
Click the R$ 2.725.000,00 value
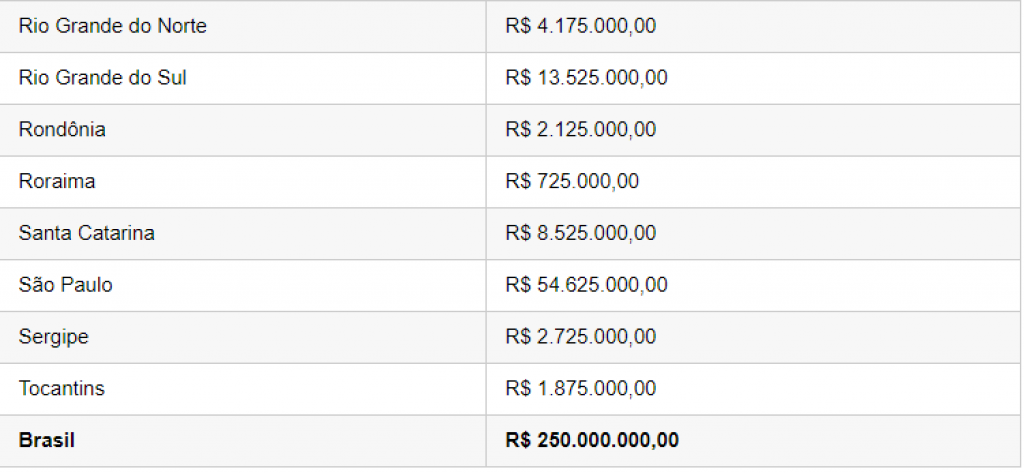point(581,336)
